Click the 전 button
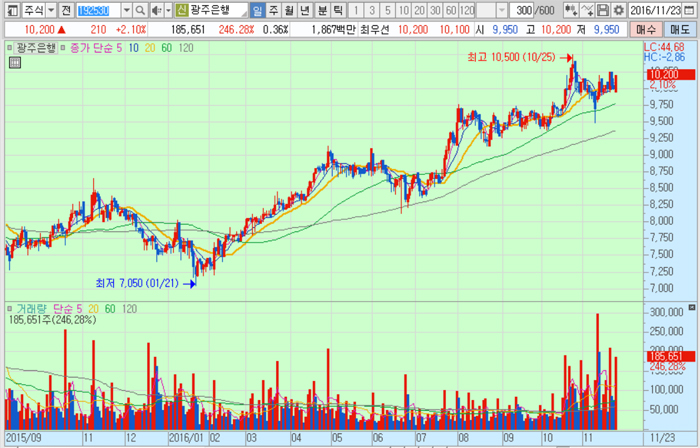 pos(66,10)
